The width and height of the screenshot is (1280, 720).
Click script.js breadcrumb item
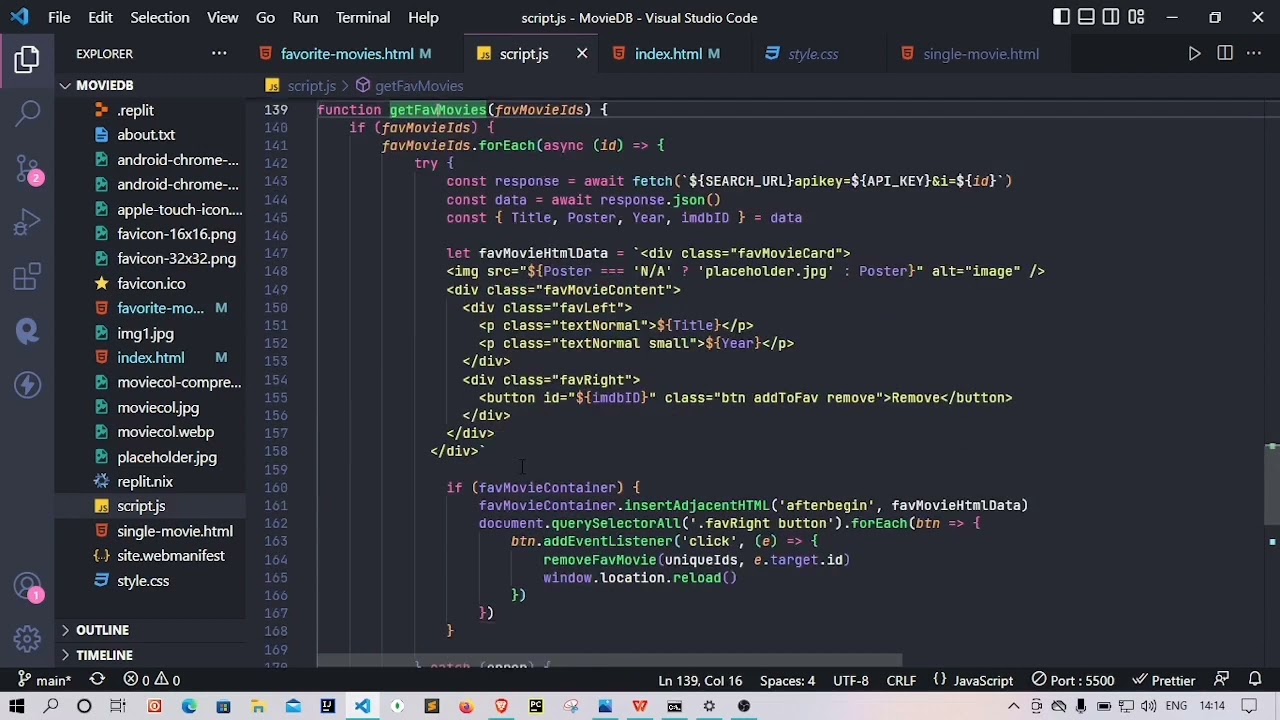point(301,86)
